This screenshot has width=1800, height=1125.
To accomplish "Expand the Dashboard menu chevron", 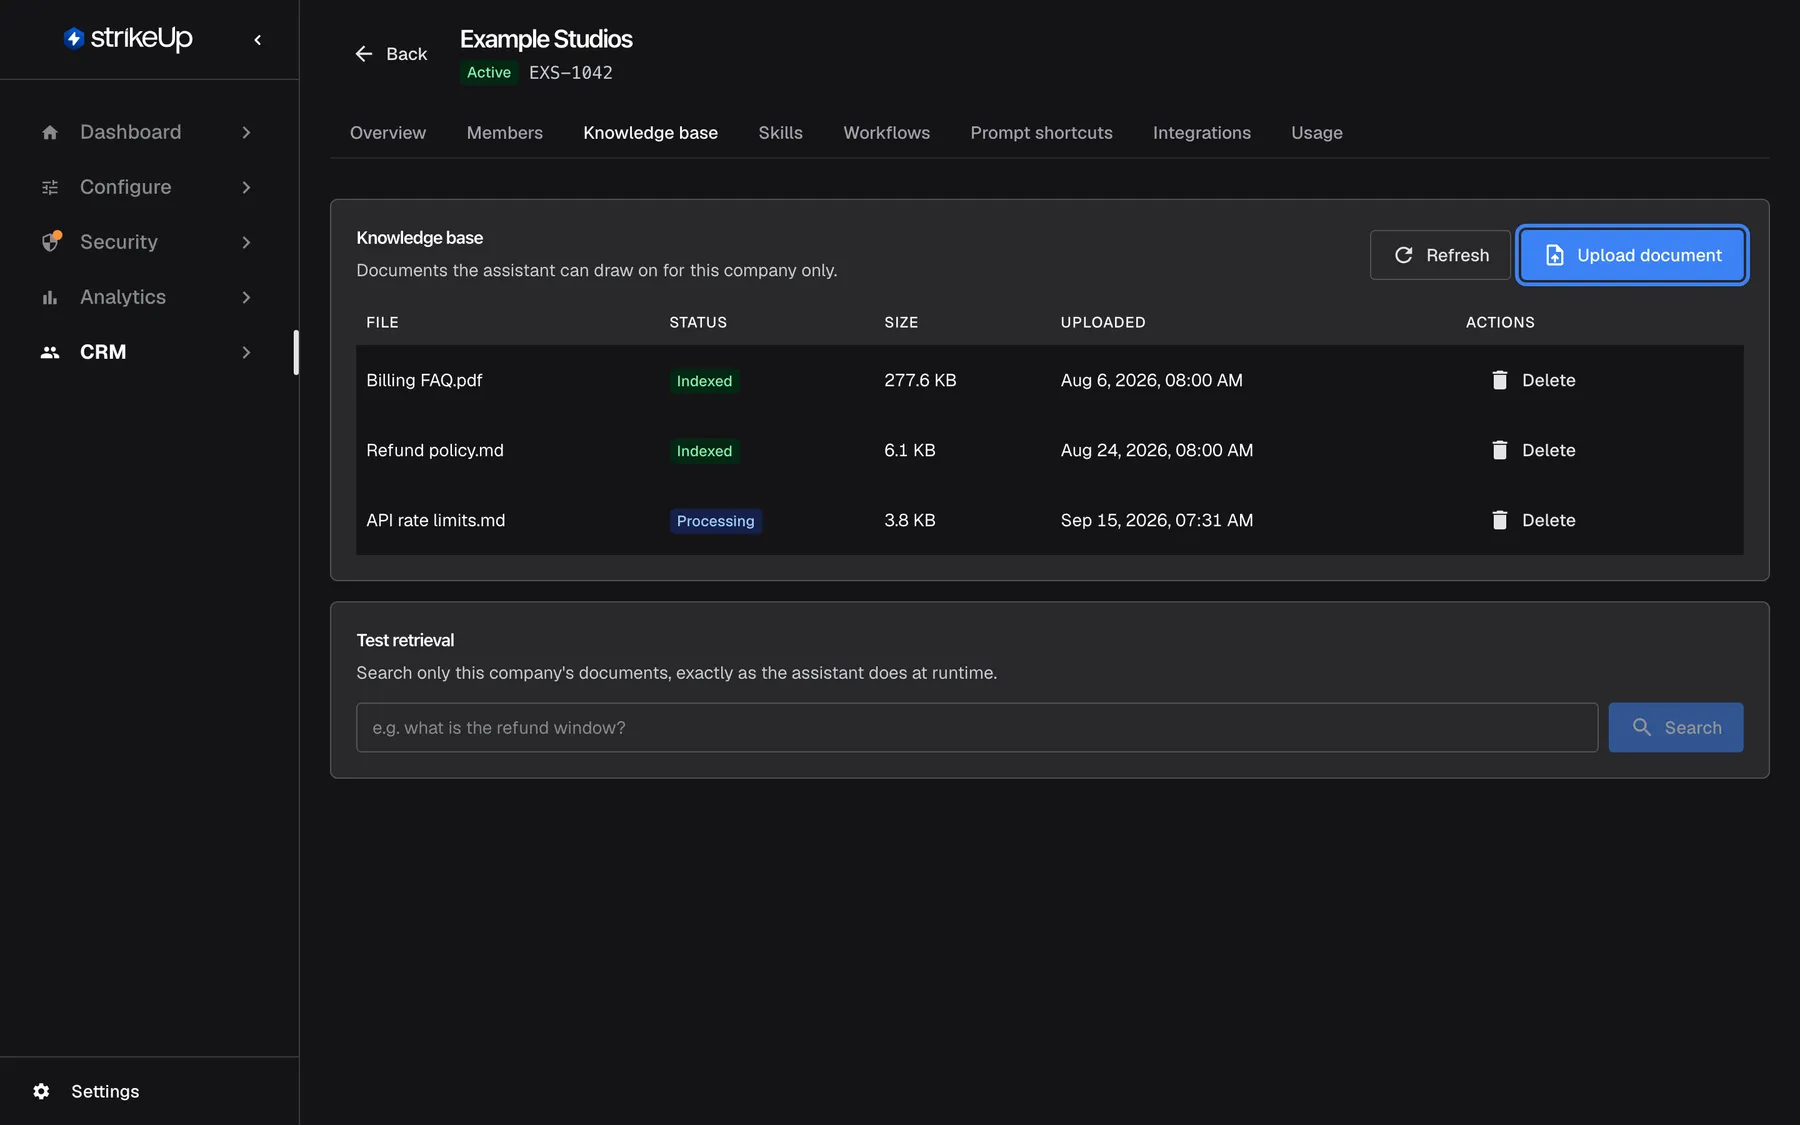I will pyautogui.click(x=246, y=132).
